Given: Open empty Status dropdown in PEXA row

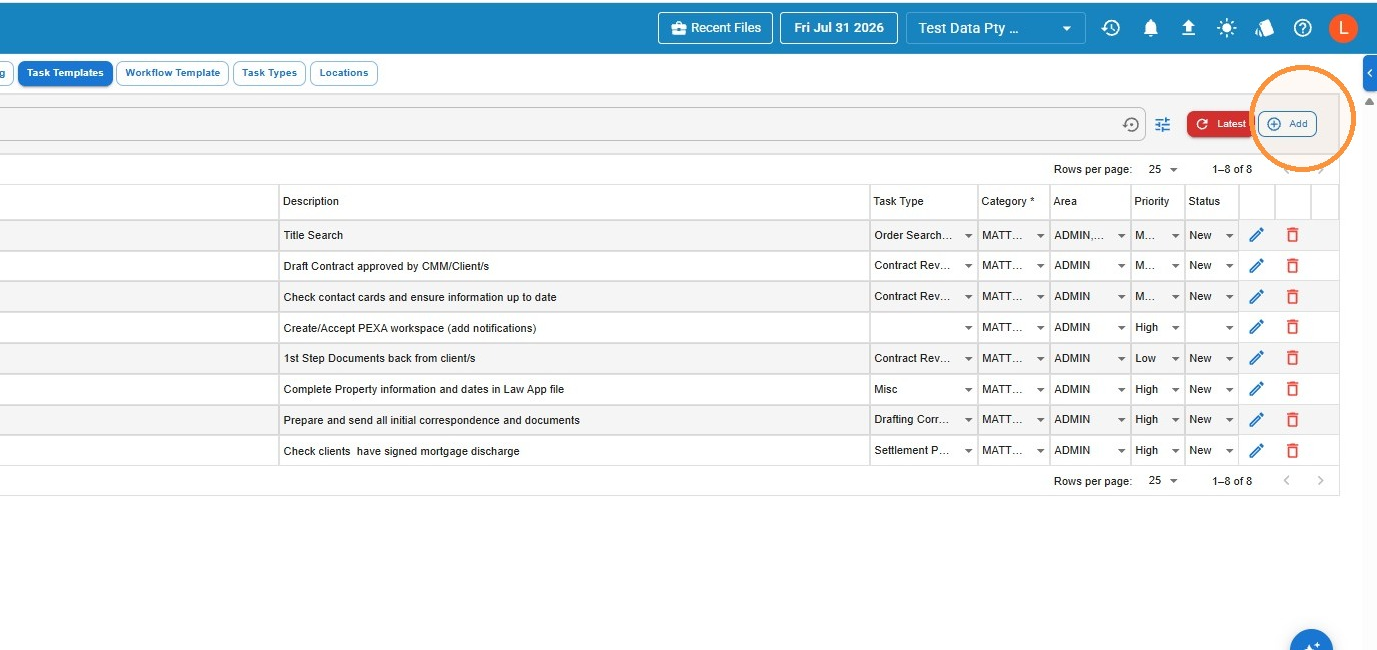Looking at the screenshot, I should pyautogui.click(x=1211, y=327).
